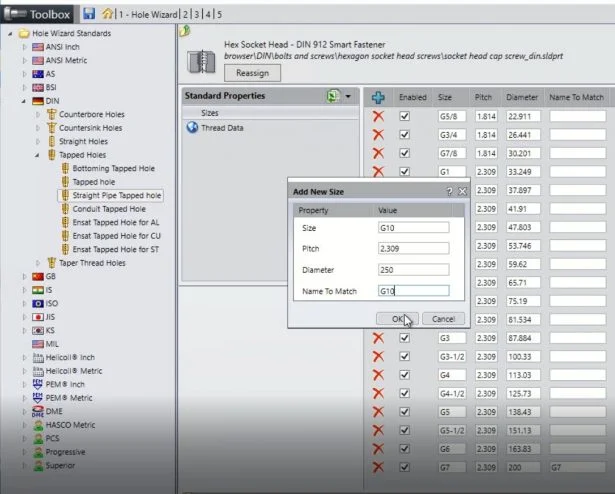The image size is (615, 494).
Task: Select Bottoming Tapped Hole in tree
Action: point(112,169)
